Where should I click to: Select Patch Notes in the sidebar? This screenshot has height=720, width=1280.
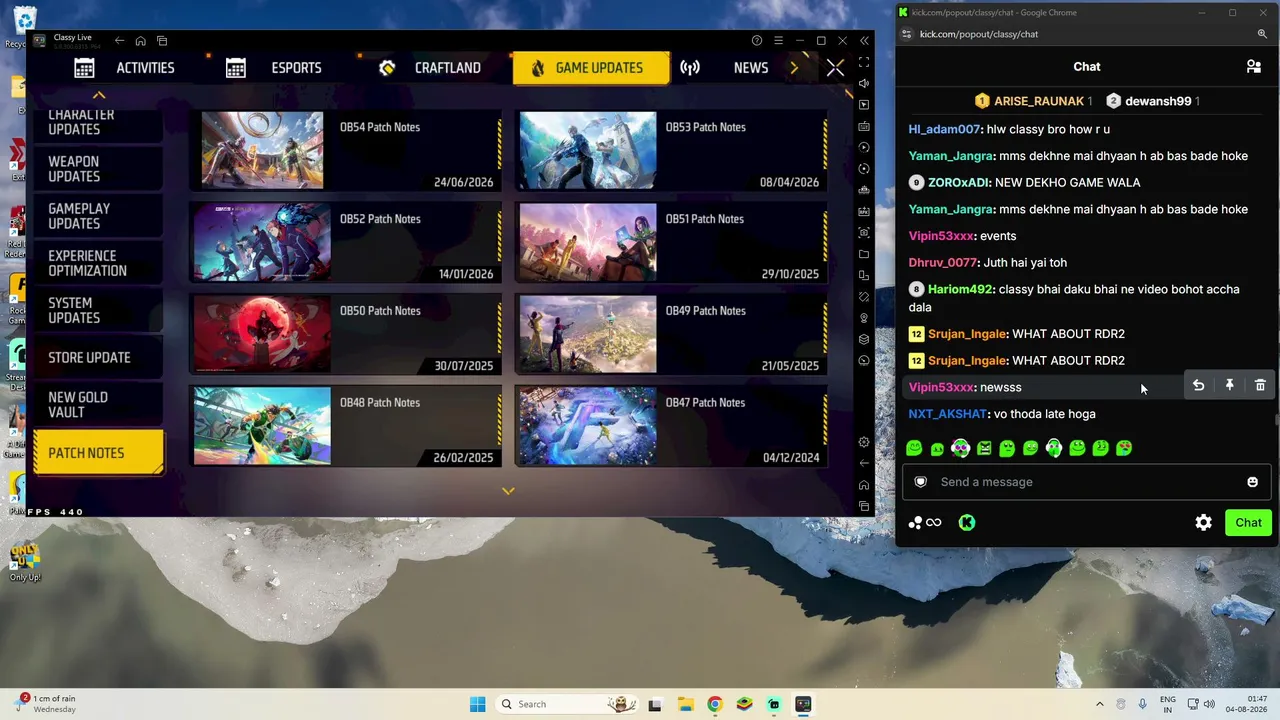click(98, 453)
